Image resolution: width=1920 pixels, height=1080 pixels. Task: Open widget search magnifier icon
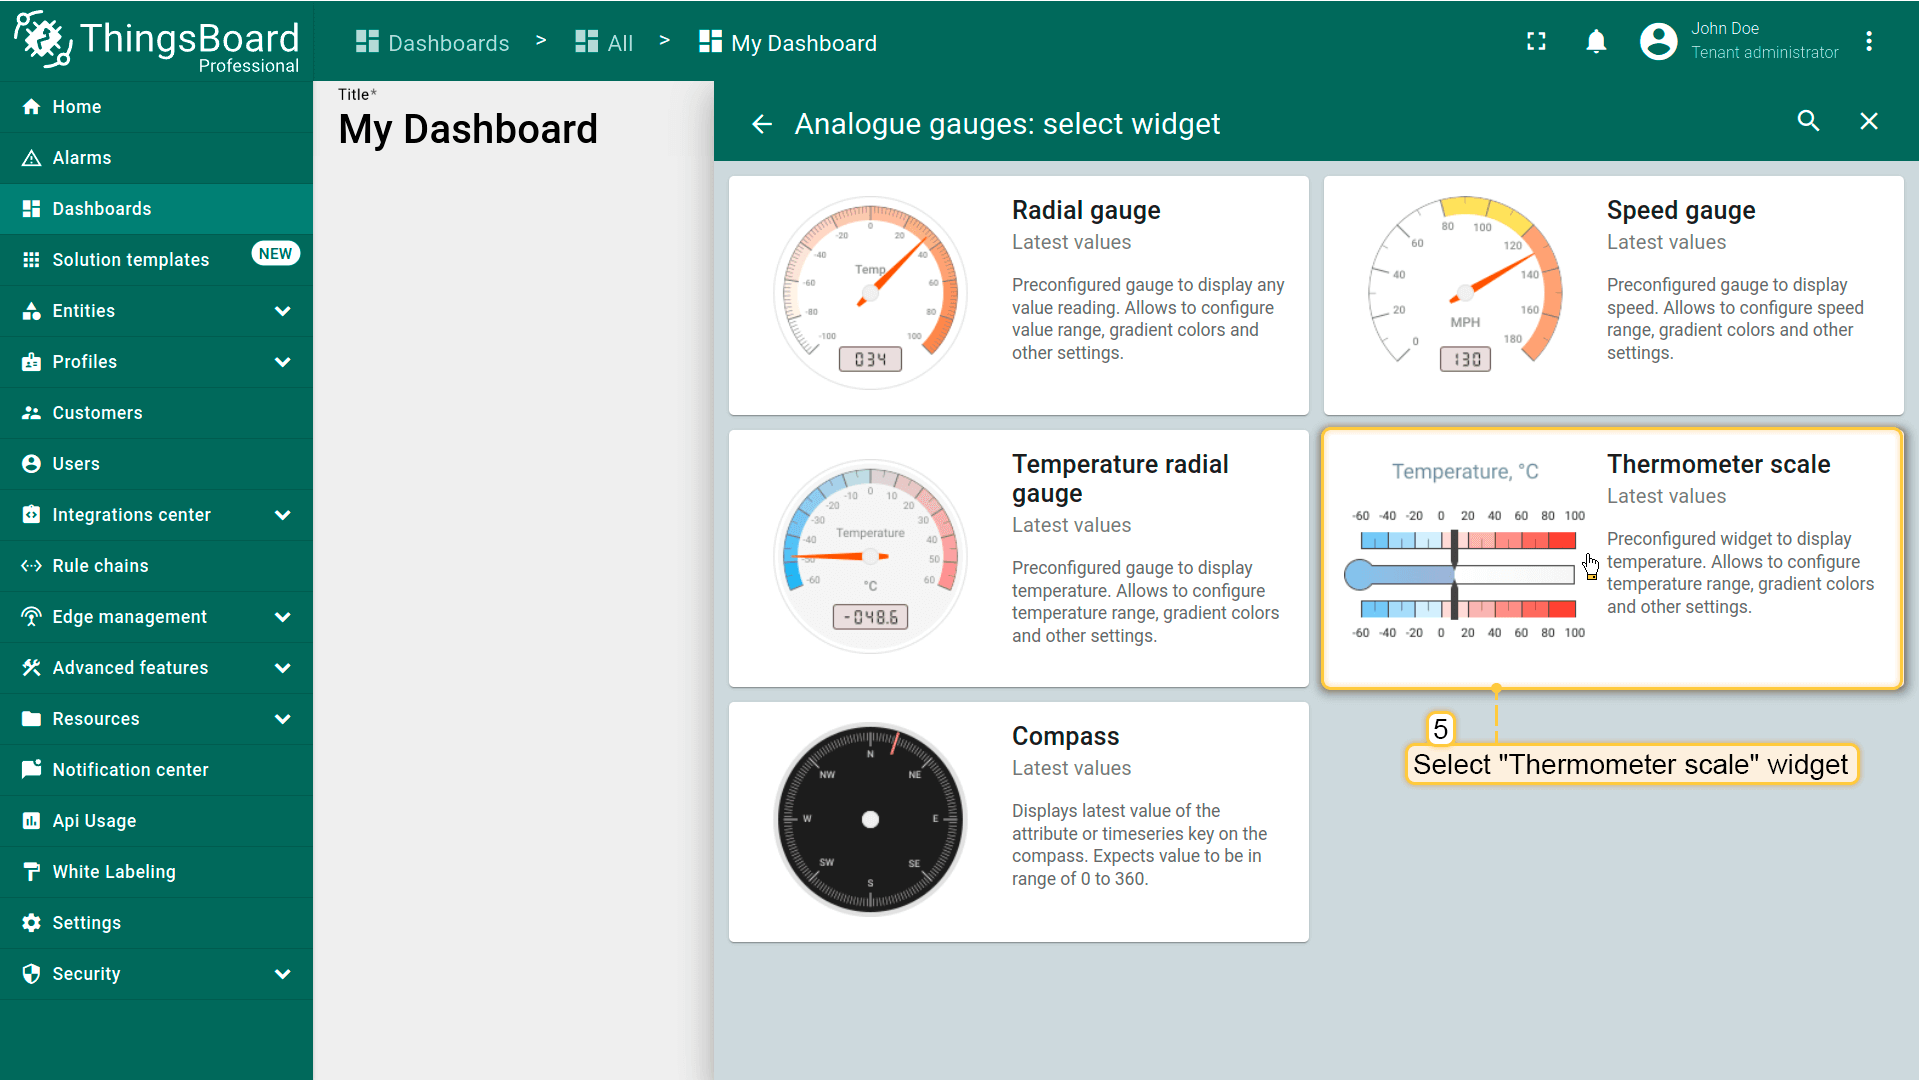[x=1808, y=122]
